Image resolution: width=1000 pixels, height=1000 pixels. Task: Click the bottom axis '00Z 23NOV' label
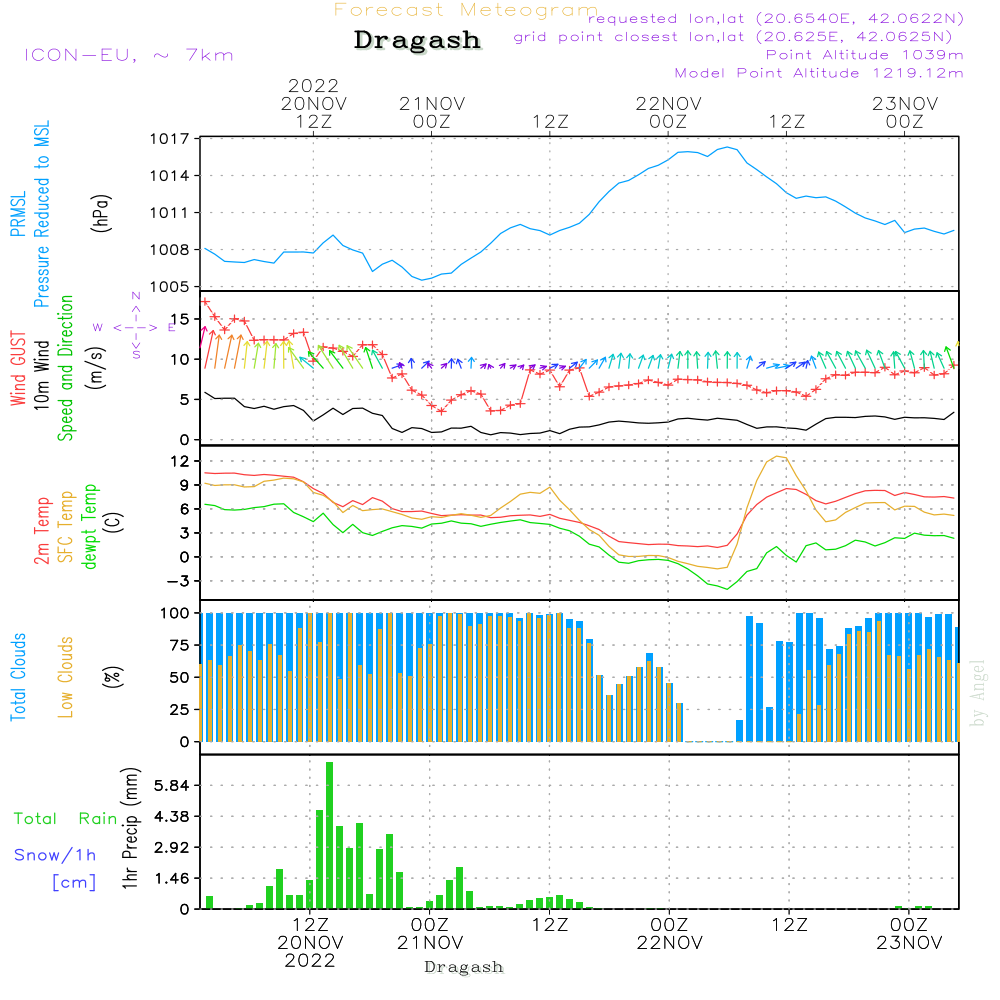[x=909, y=934]
